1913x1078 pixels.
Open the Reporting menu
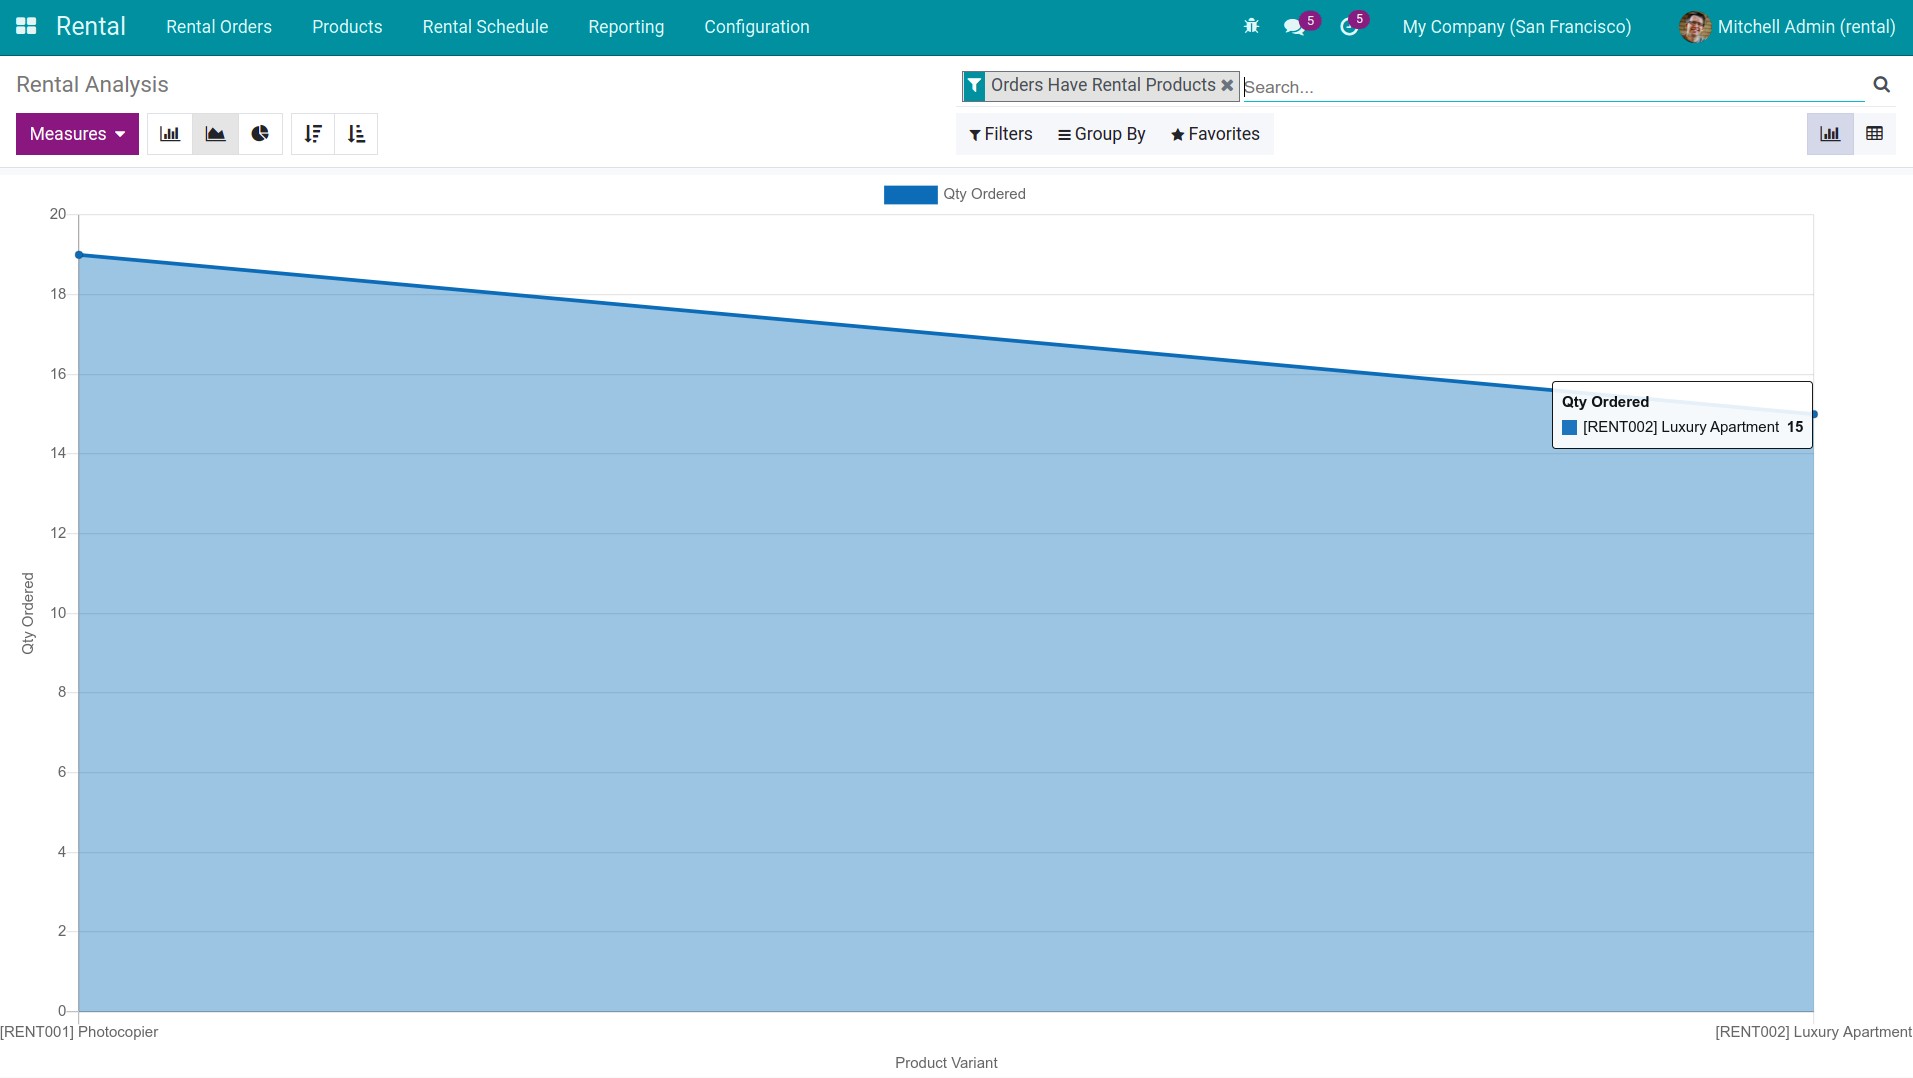(626, 27)
